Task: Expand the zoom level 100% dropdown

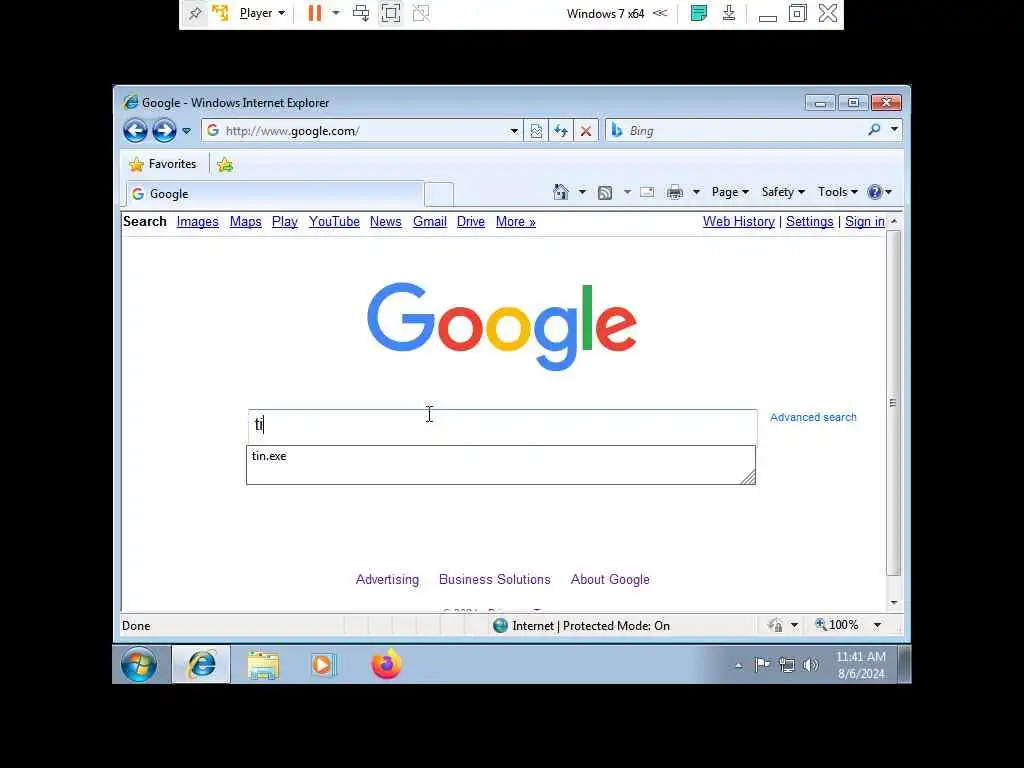Action: [878, 625]
